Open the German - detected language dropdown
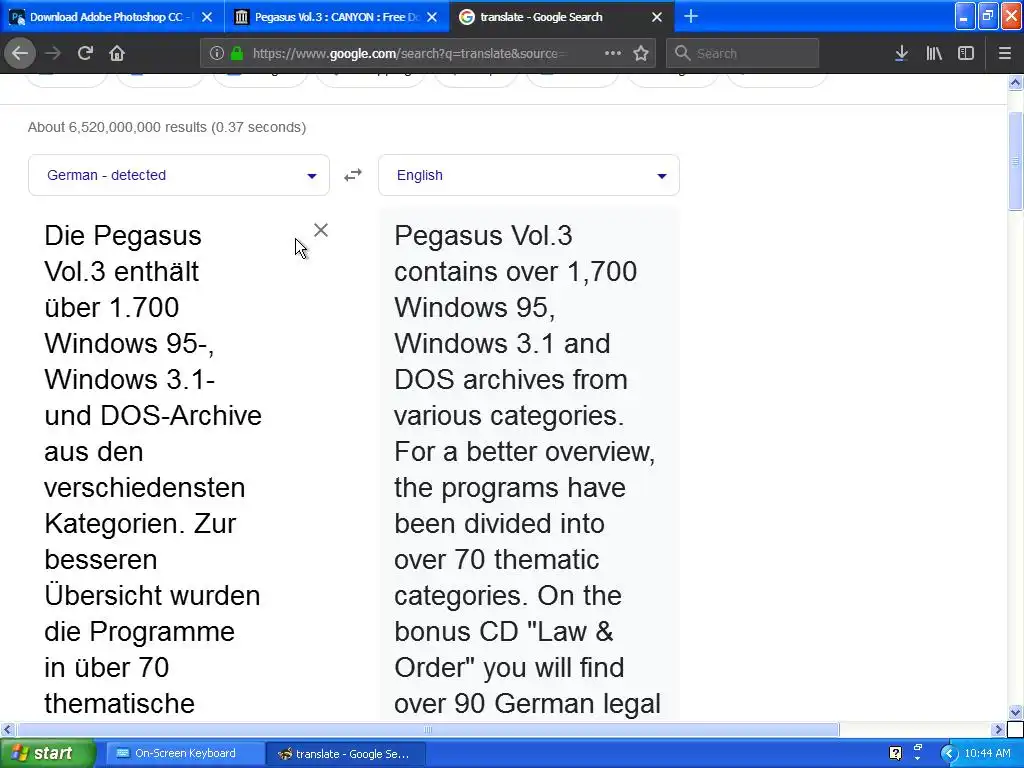The image size is (1024, 768). (179, 175)
